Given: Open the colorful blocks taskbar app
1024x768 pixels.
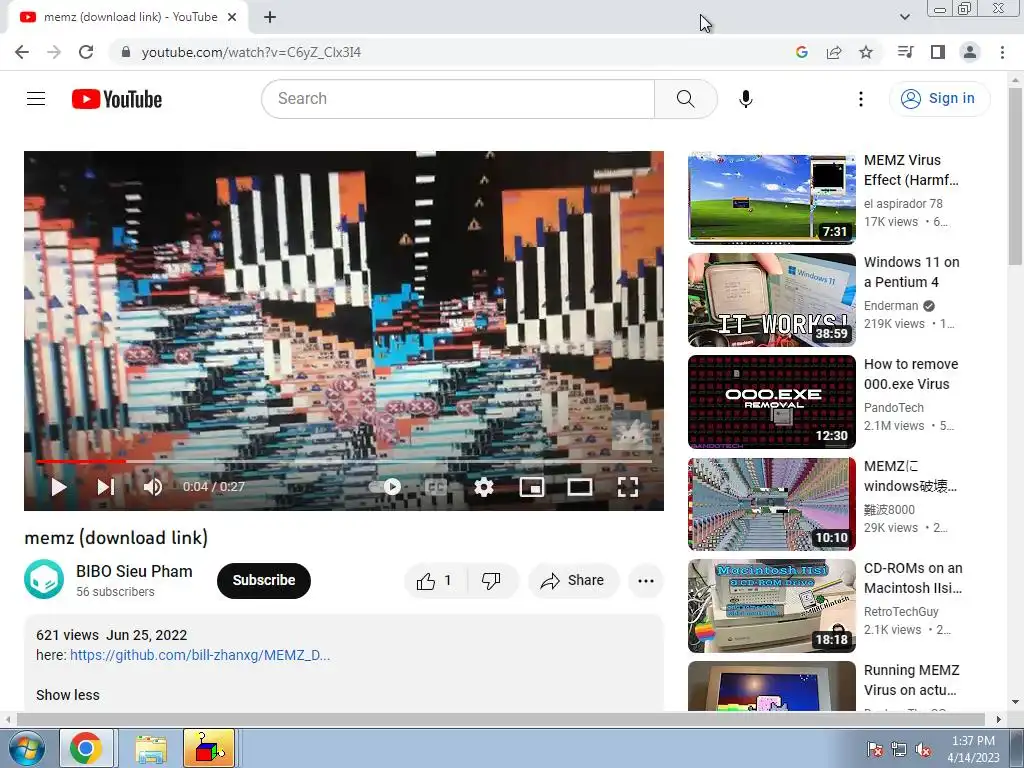Looking at the screenshot, I should point(209,748).
